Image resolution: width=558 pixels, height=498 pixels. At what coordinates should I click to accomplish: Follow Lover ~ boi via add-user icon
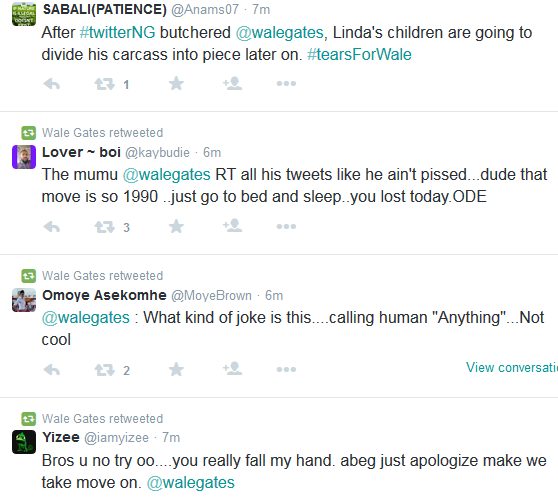pyautogui.click(x=232, y=226)
